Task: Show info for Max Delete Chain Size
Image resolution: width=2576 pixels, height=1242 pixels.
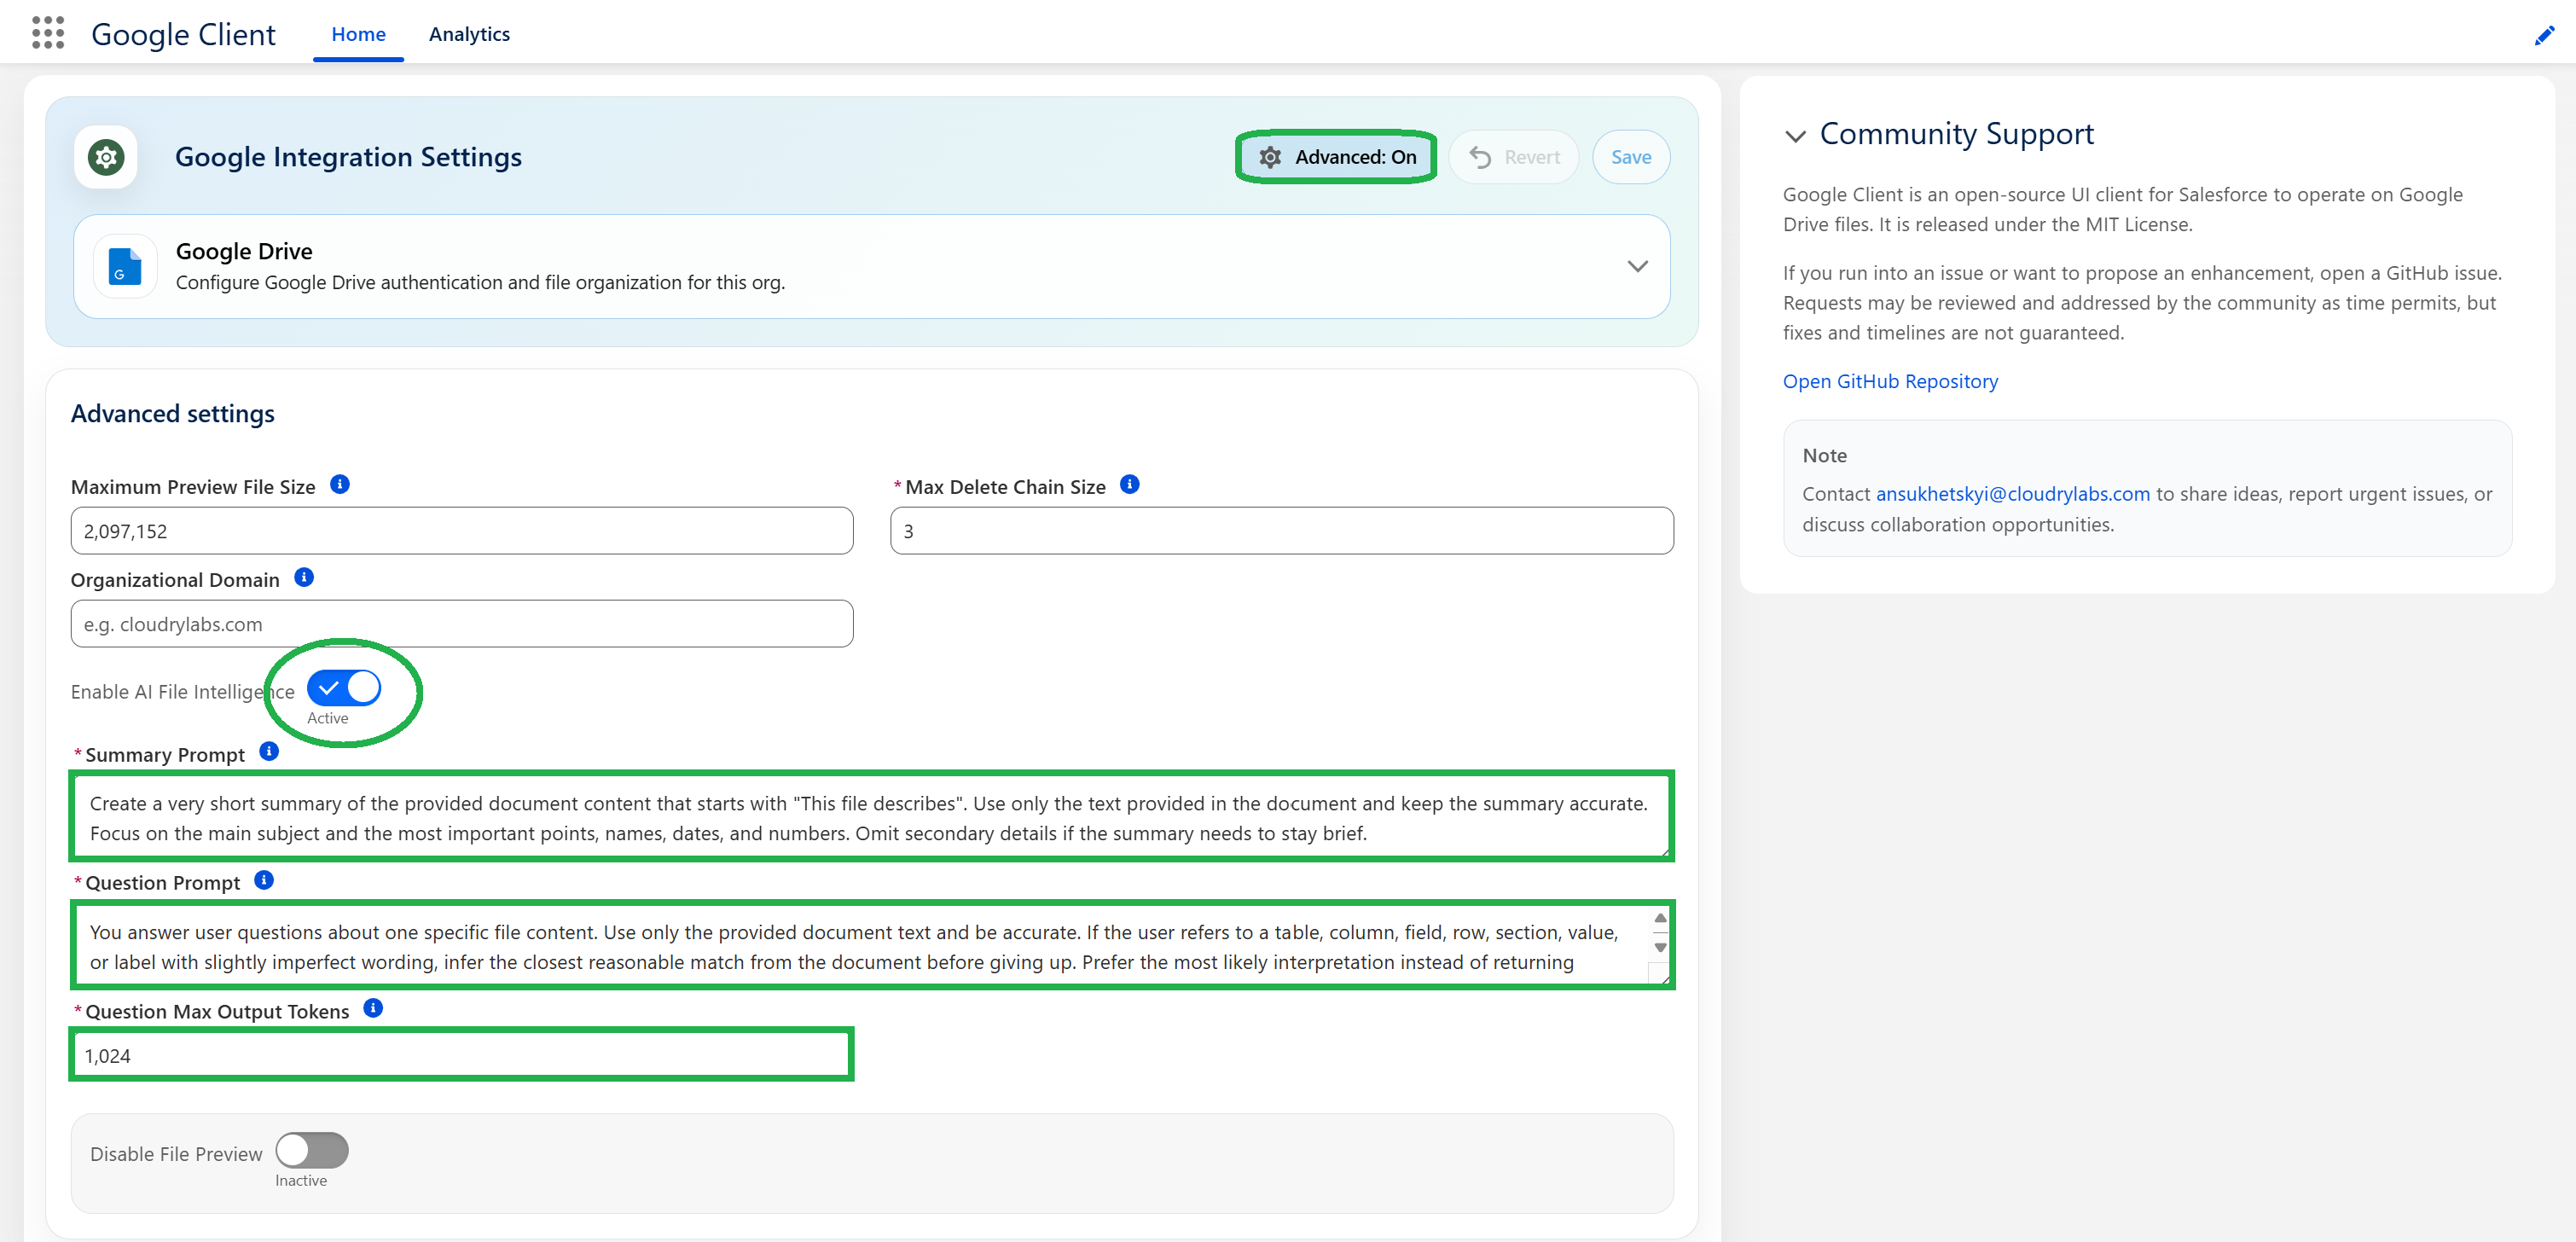Action: [1130, 485]
